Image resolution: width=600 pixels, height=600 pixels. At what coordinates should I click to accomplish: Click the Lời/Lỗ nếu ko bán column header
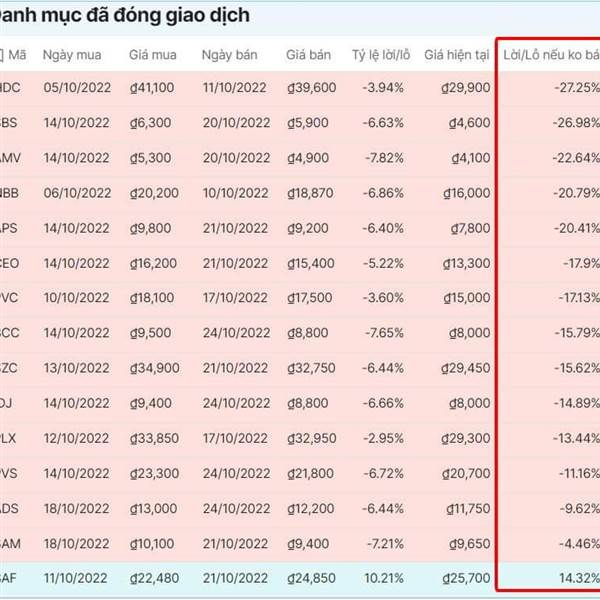tap(551, 55)
